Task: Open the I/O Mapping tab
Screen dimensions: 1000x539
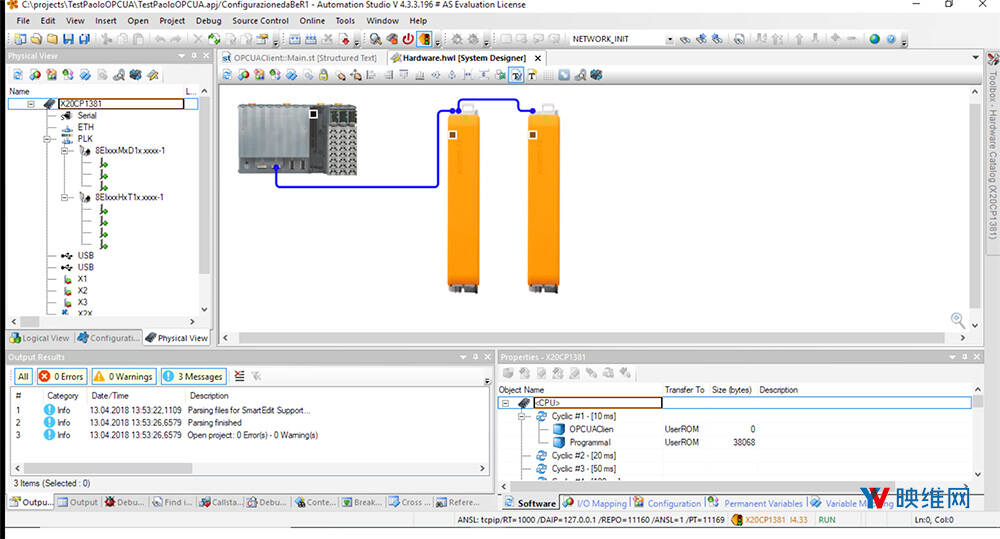Action: [601, 503]
